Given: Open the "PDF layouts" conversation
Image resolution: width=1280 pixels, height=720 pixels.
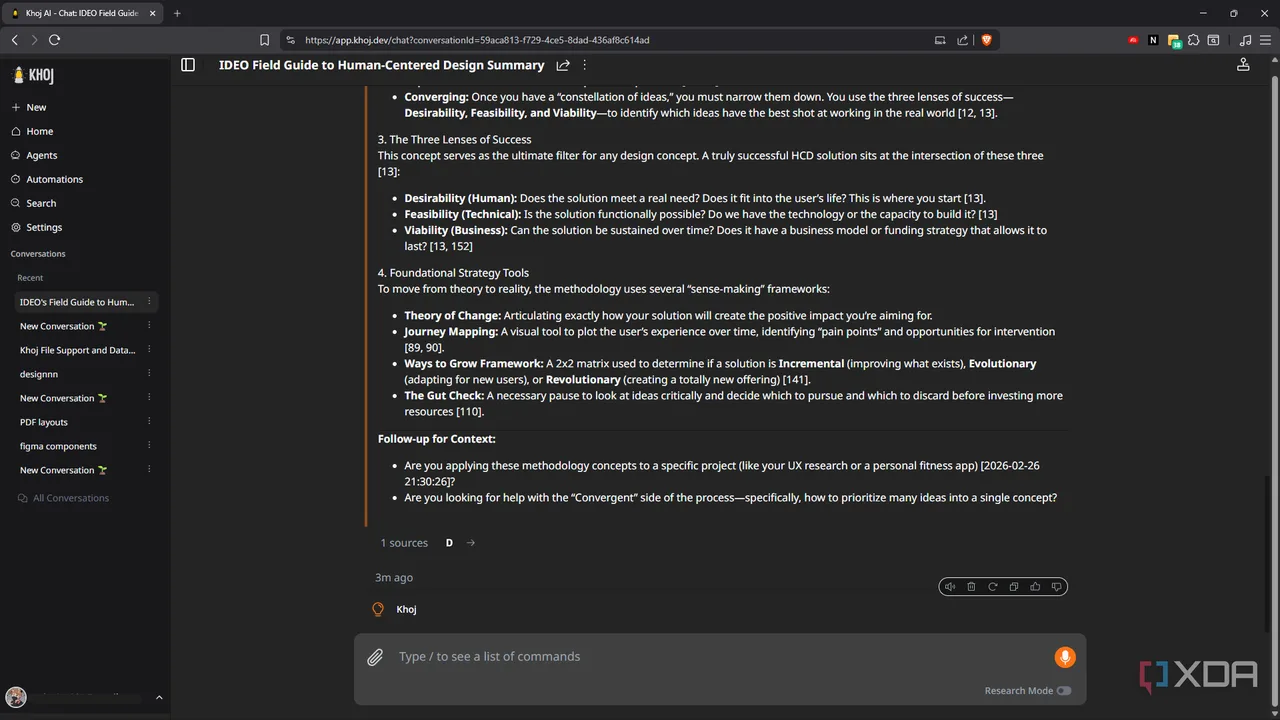Looking at the screenshot, I should (x=44, y=422).
